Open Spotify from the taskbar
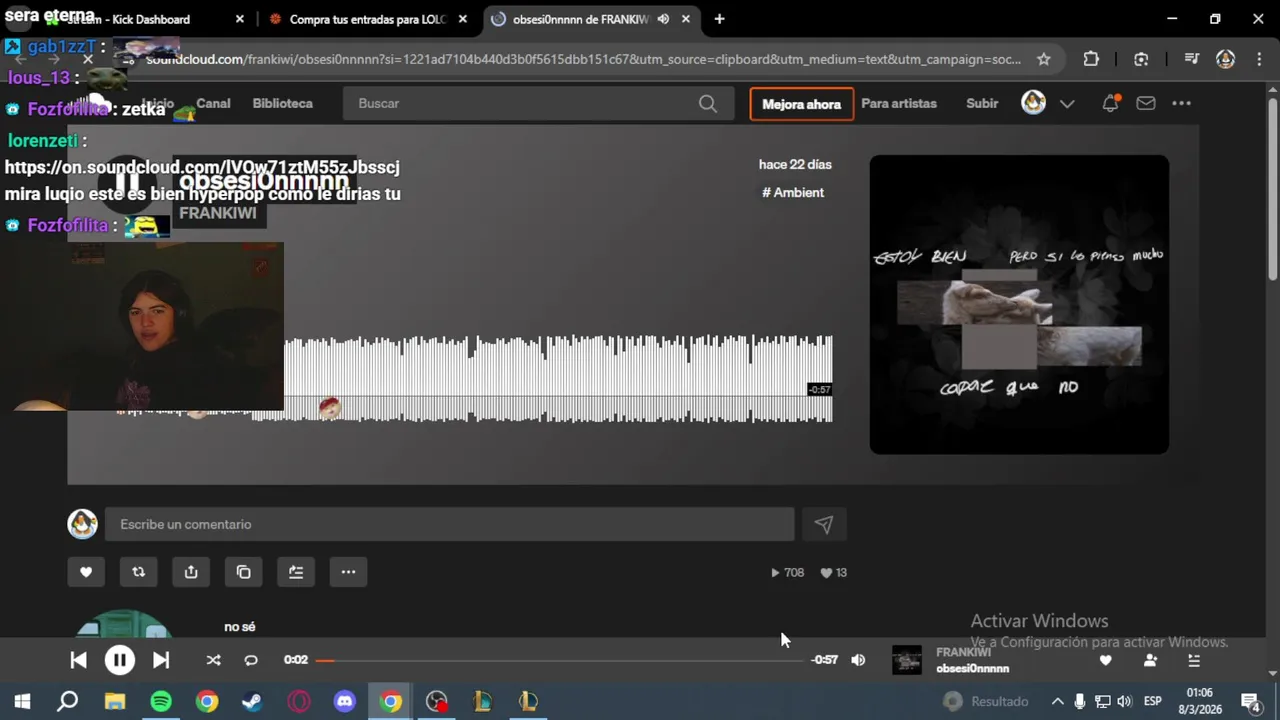Image resolution: width=1280 pixels, height=720 pixels. (x=161, y=701)
